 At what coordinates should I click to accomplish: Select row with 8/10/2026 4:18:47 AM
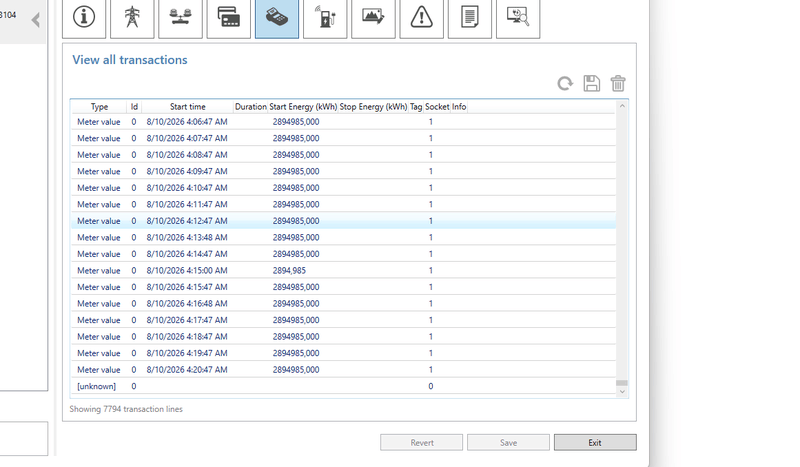tap(343, 336)
